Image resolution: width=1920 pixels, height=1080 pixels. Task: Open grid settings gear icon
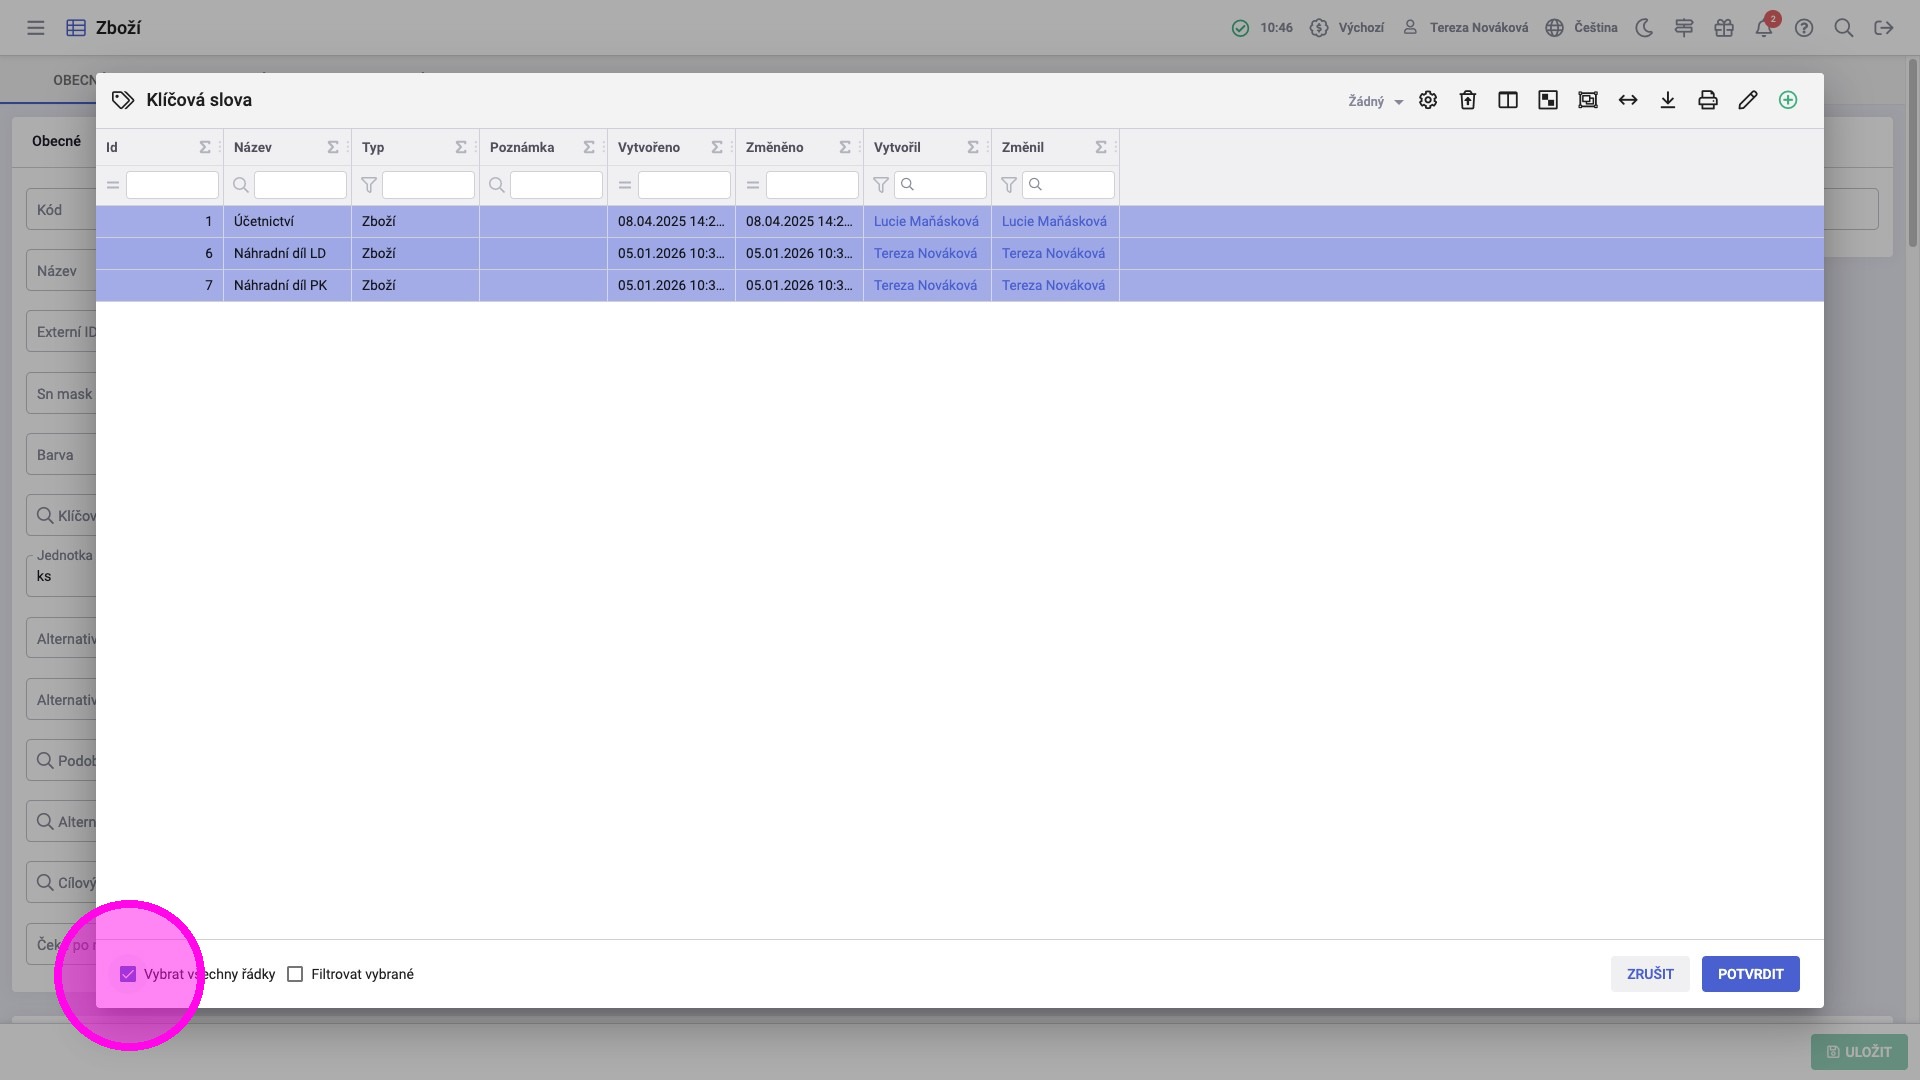(x=1428, y=100)
